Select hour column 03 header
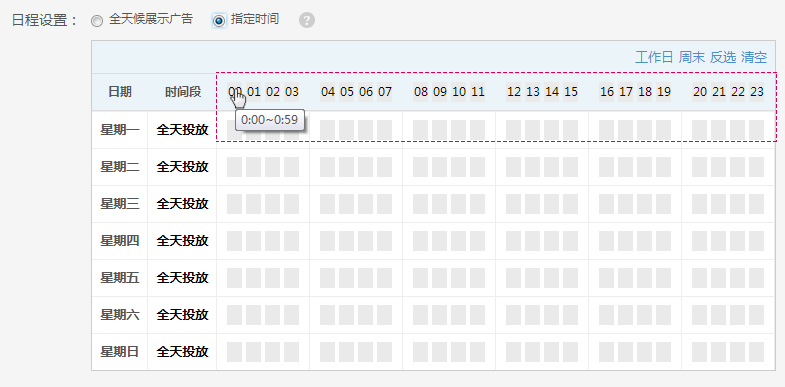 click(x=291, y=92)
